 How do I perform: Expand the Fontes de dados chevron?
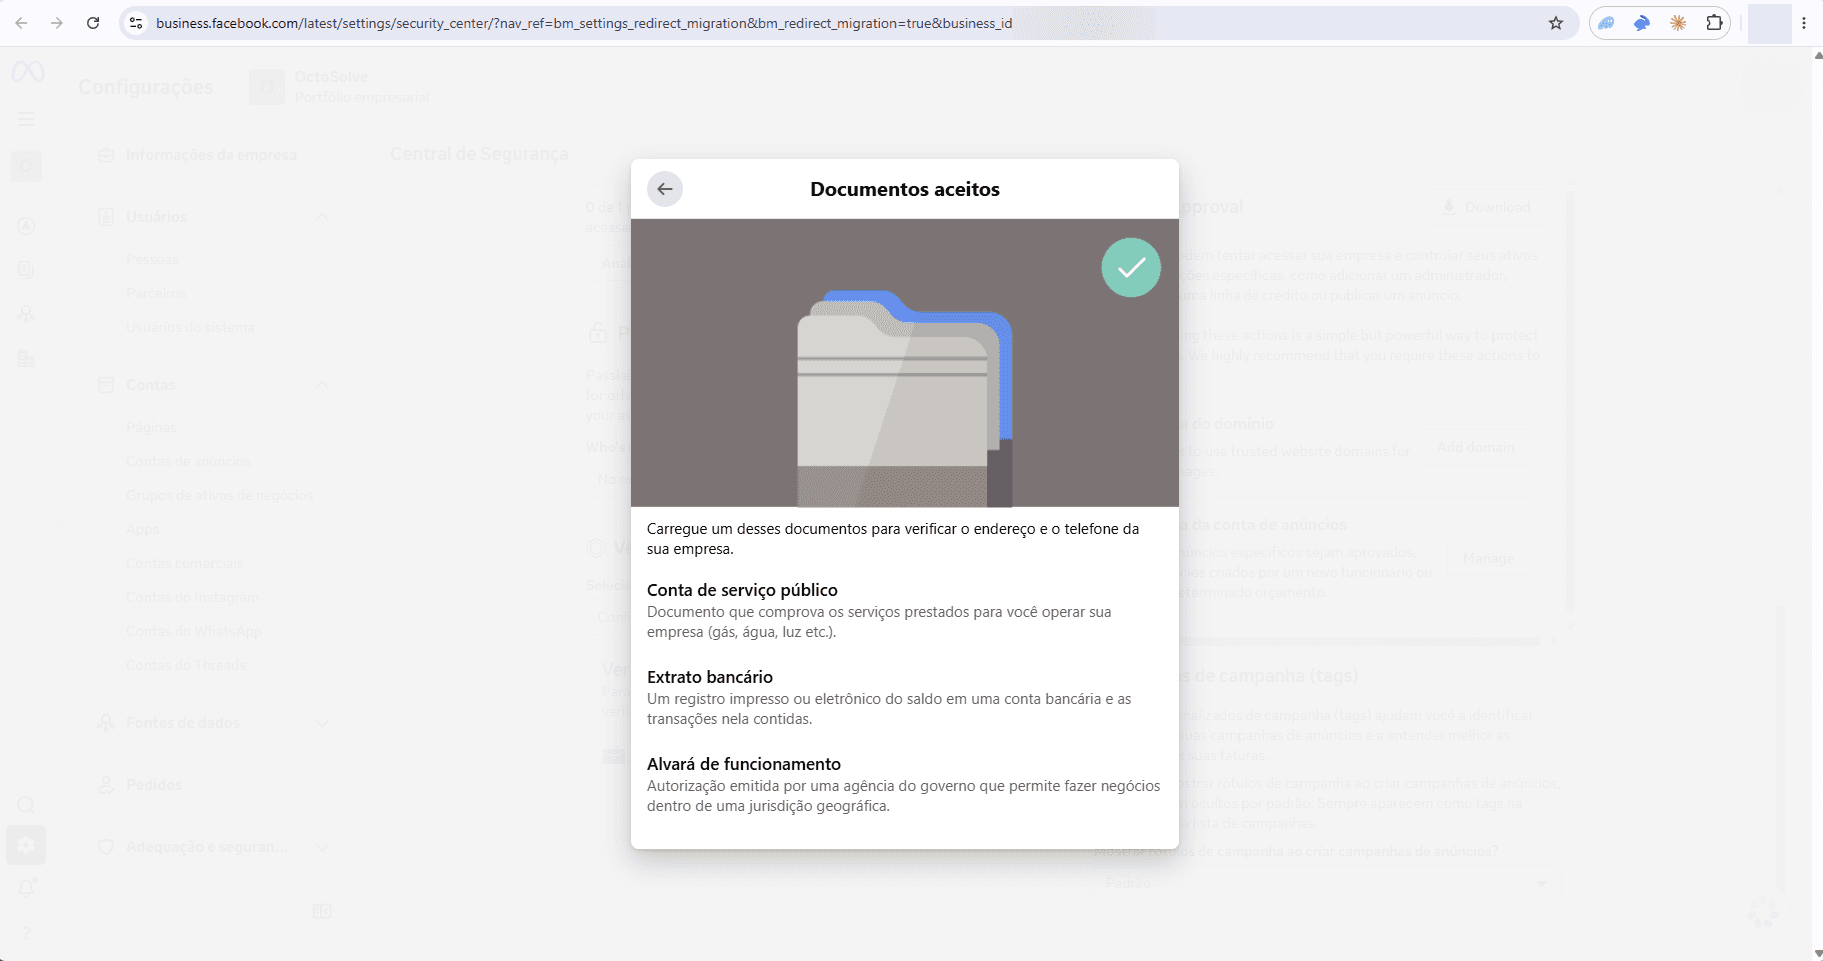(x=322, y=723)
